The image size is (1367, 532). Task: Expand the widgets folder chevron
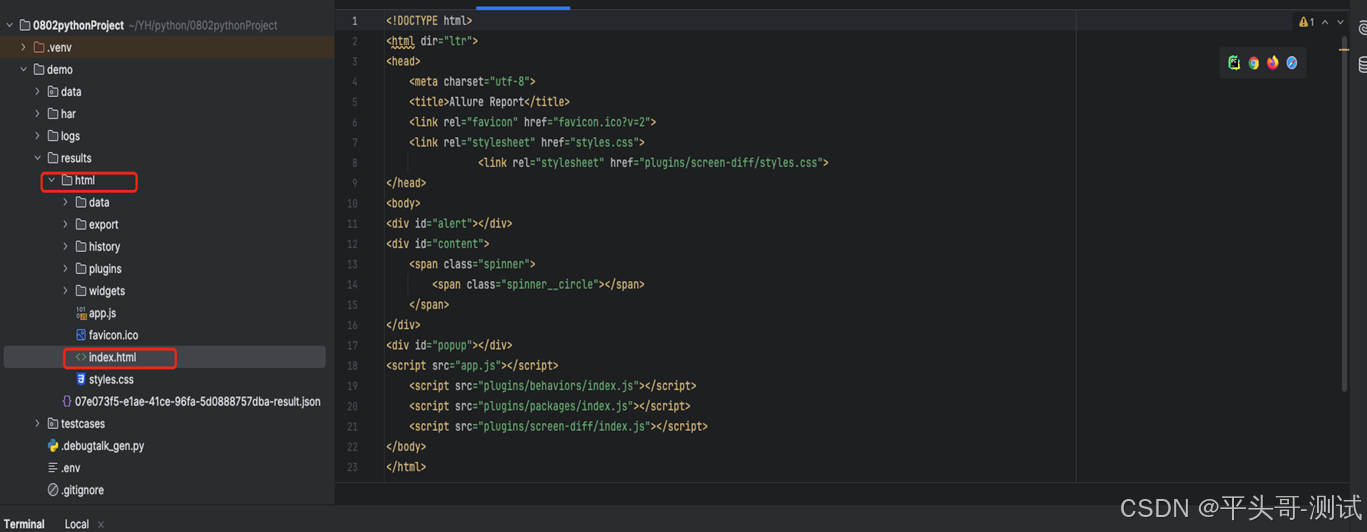[66, 291]
